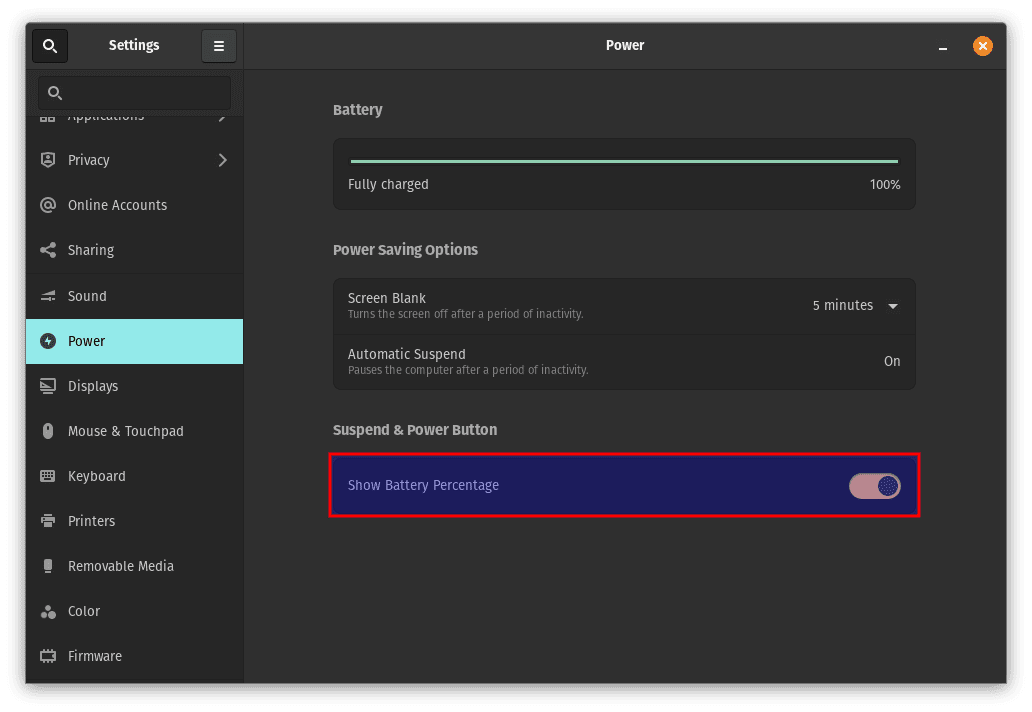Open Printers settings
The image size is (1032, 712).
click(x=134, y=521)
